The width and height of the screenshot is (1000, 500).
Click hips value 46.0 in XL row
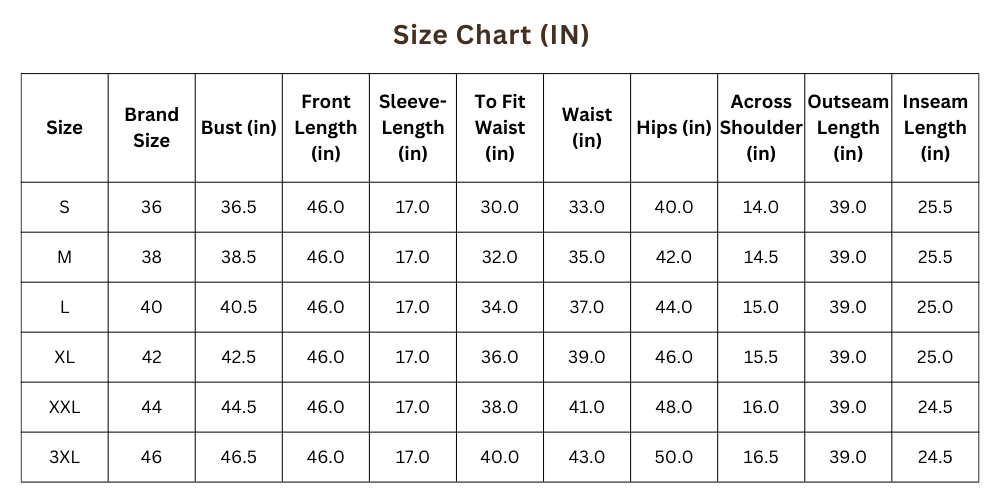(673, 357)
